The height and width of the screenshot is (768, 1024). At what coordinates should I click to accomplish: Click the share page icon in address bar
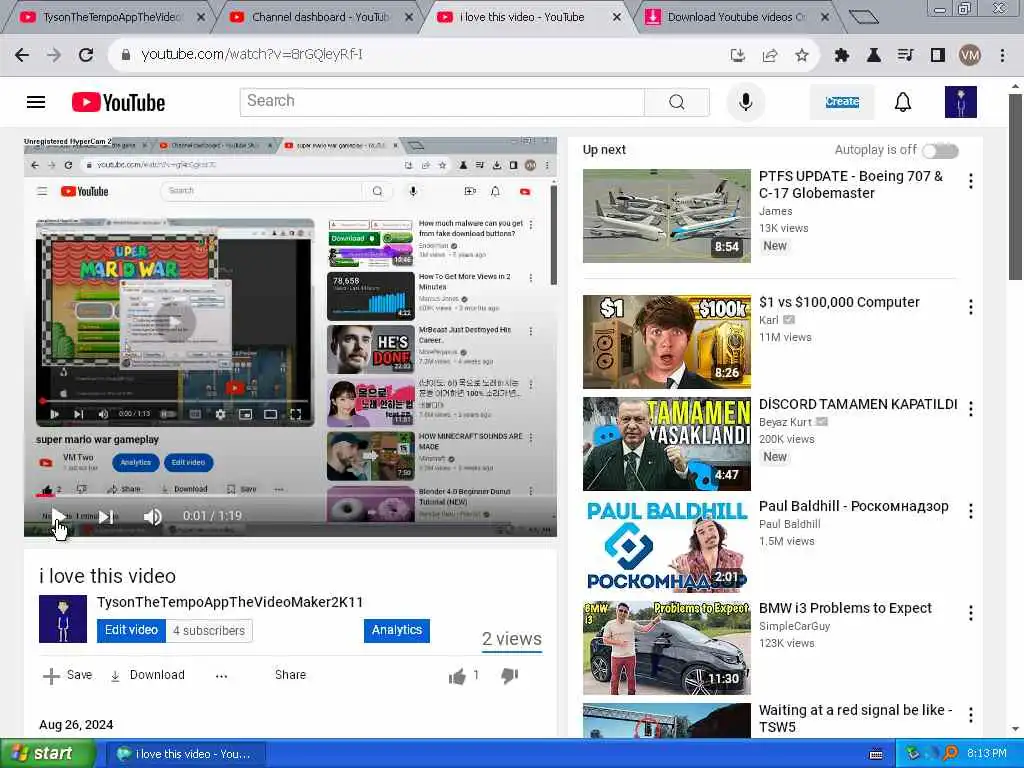[x=770, y=56]
